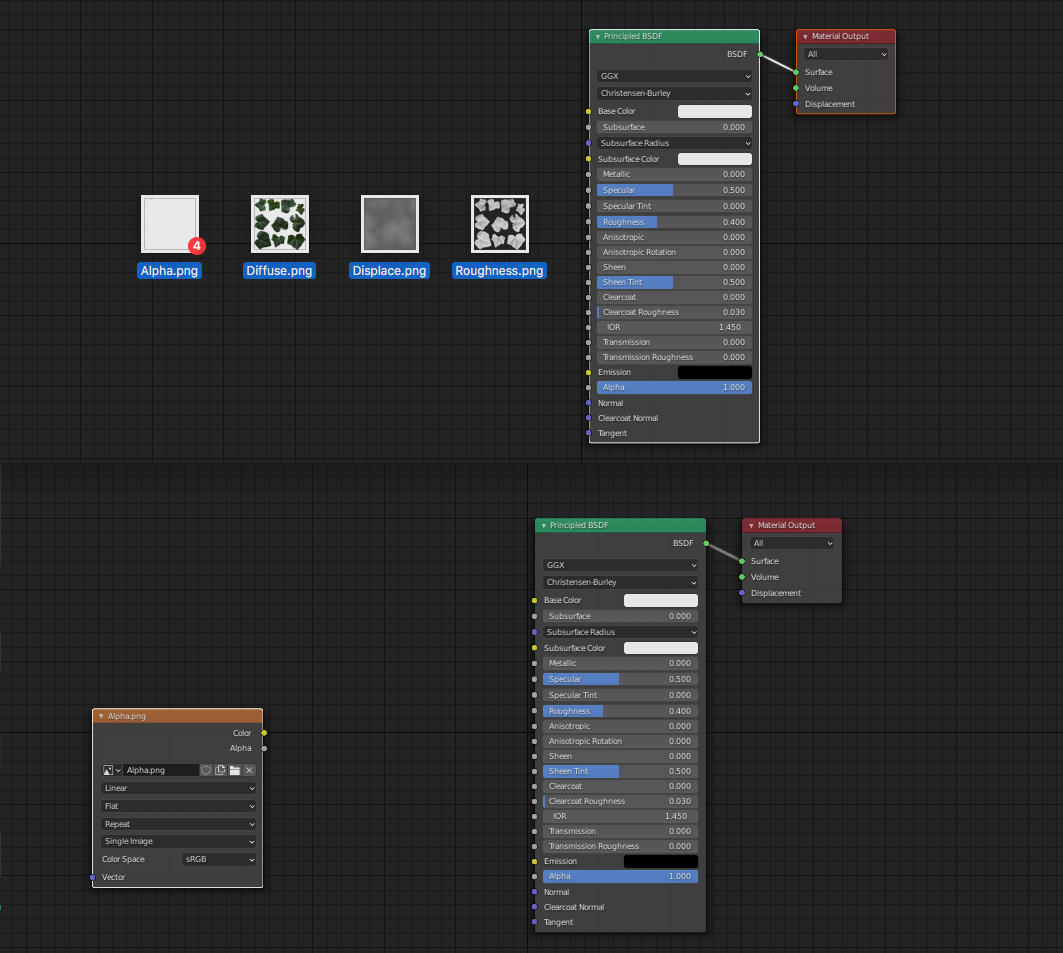Click the open image folder icon
1063x953 pixels.
[x=235, y=770]
